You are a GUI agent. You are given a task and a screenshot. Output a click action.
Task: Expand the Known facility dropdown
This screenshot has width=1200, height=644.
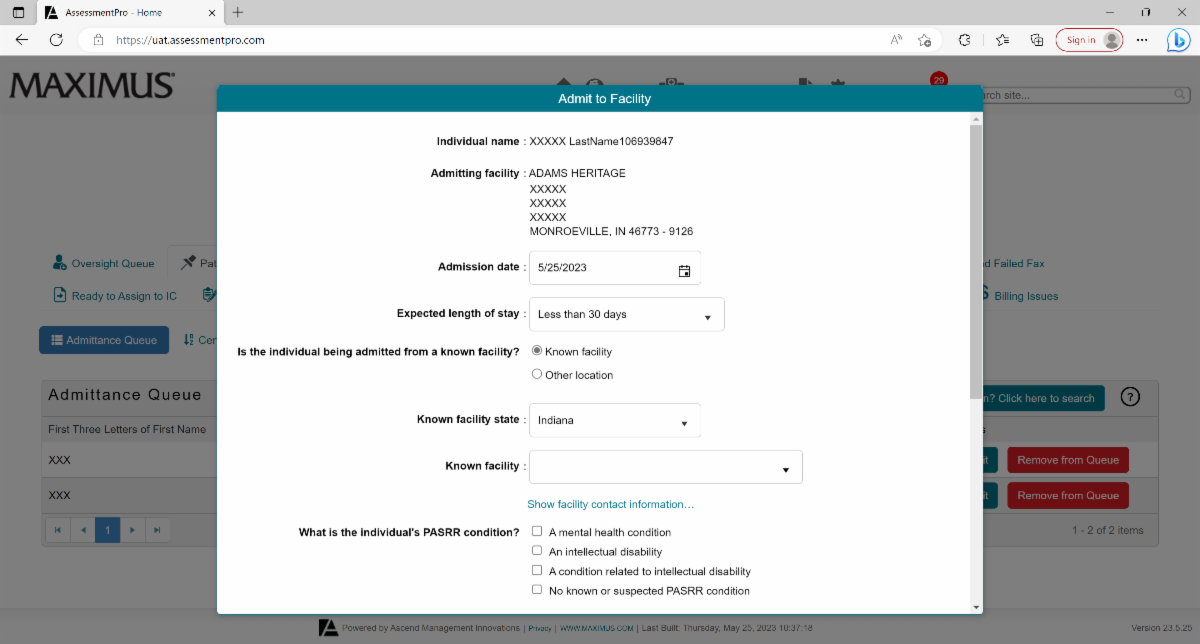665,467
